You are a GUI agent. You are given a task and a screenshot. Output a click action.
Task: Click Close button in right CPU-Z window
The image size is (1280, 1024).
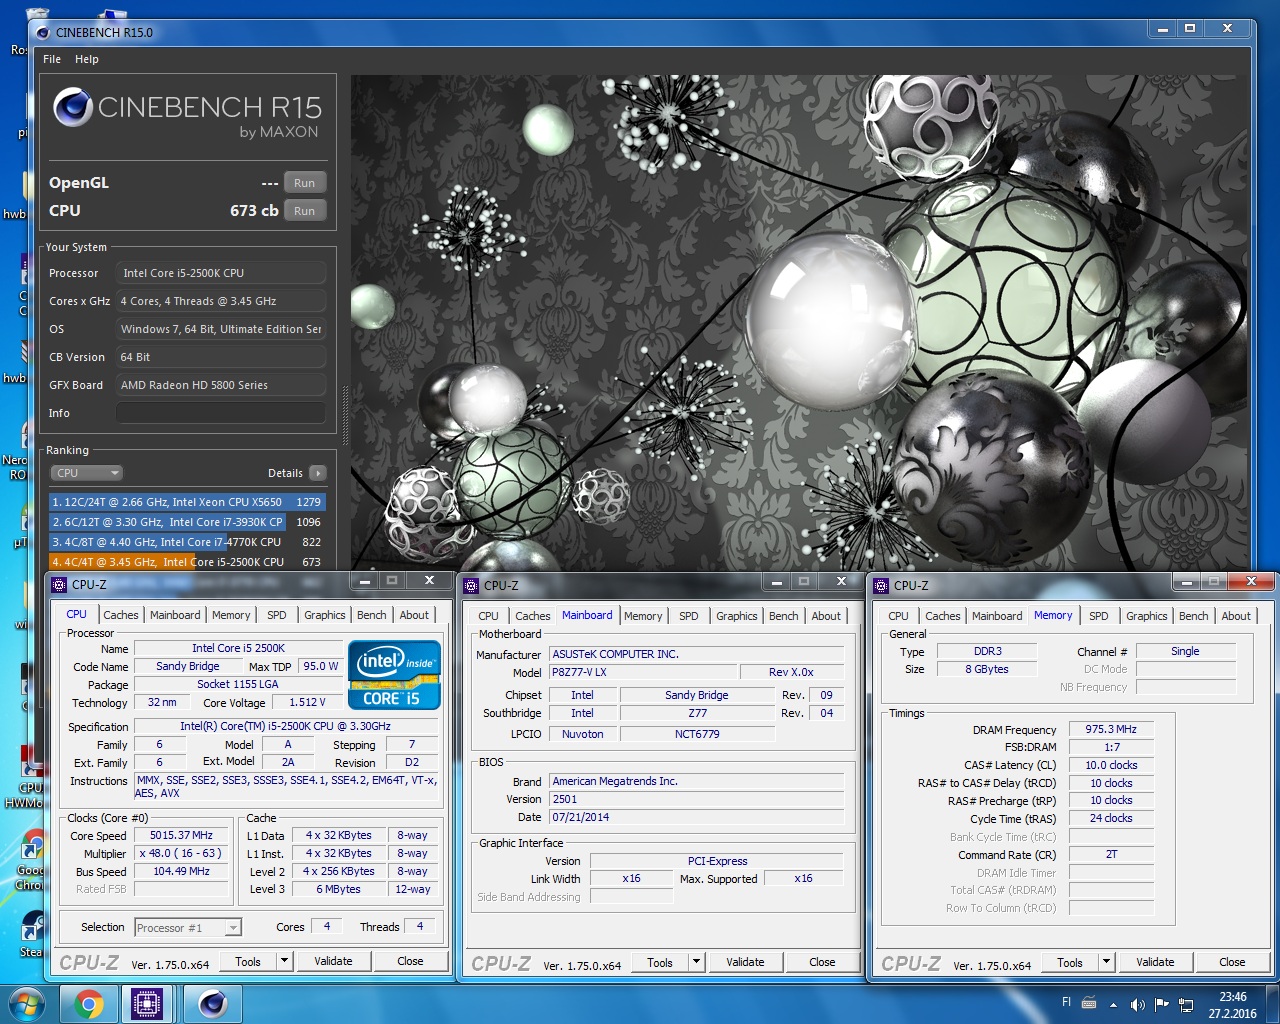click(1232, 962)
